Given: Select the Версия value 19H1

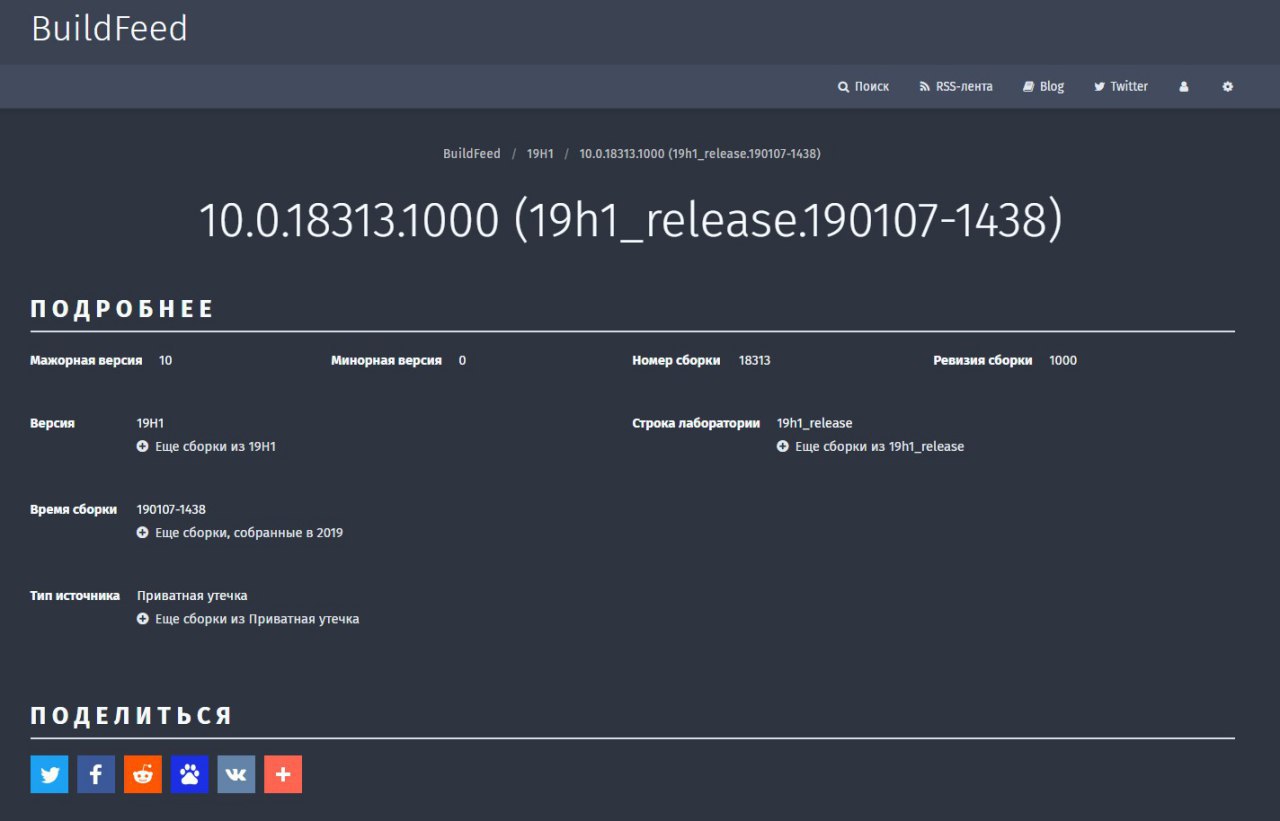Looking at the screenshot, I should click(150, 424).
